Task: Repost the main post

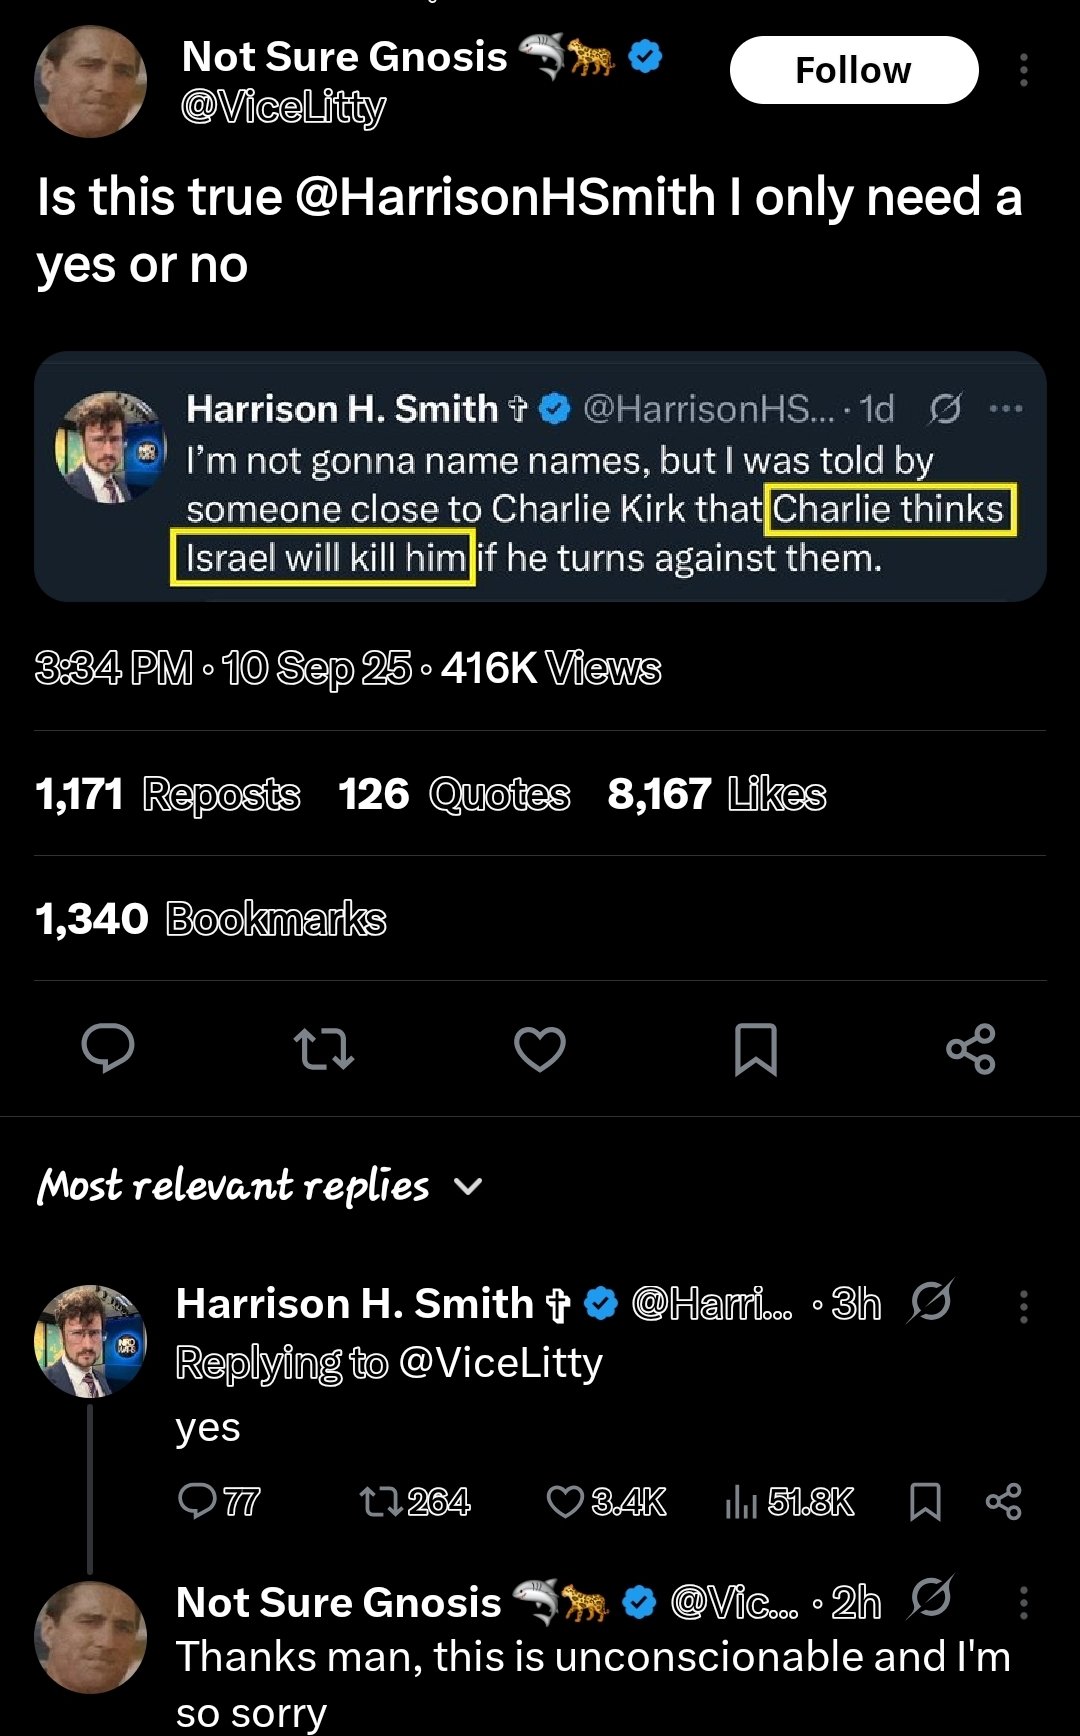Action: (324, 1048)
